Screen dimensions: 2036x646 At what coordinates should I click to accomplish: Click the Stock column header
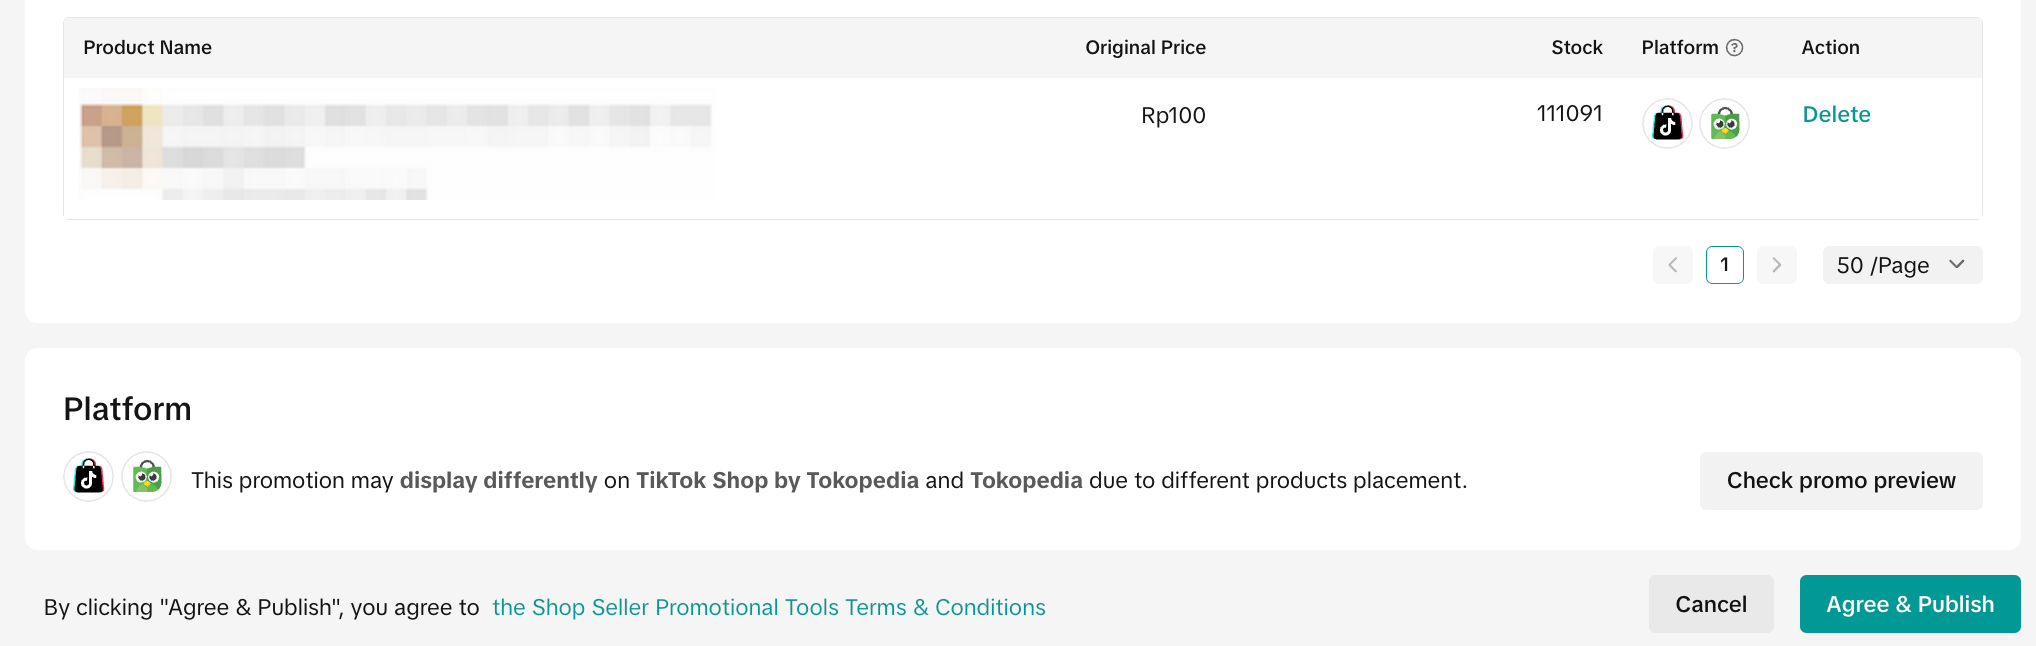tap(1576, 48)
